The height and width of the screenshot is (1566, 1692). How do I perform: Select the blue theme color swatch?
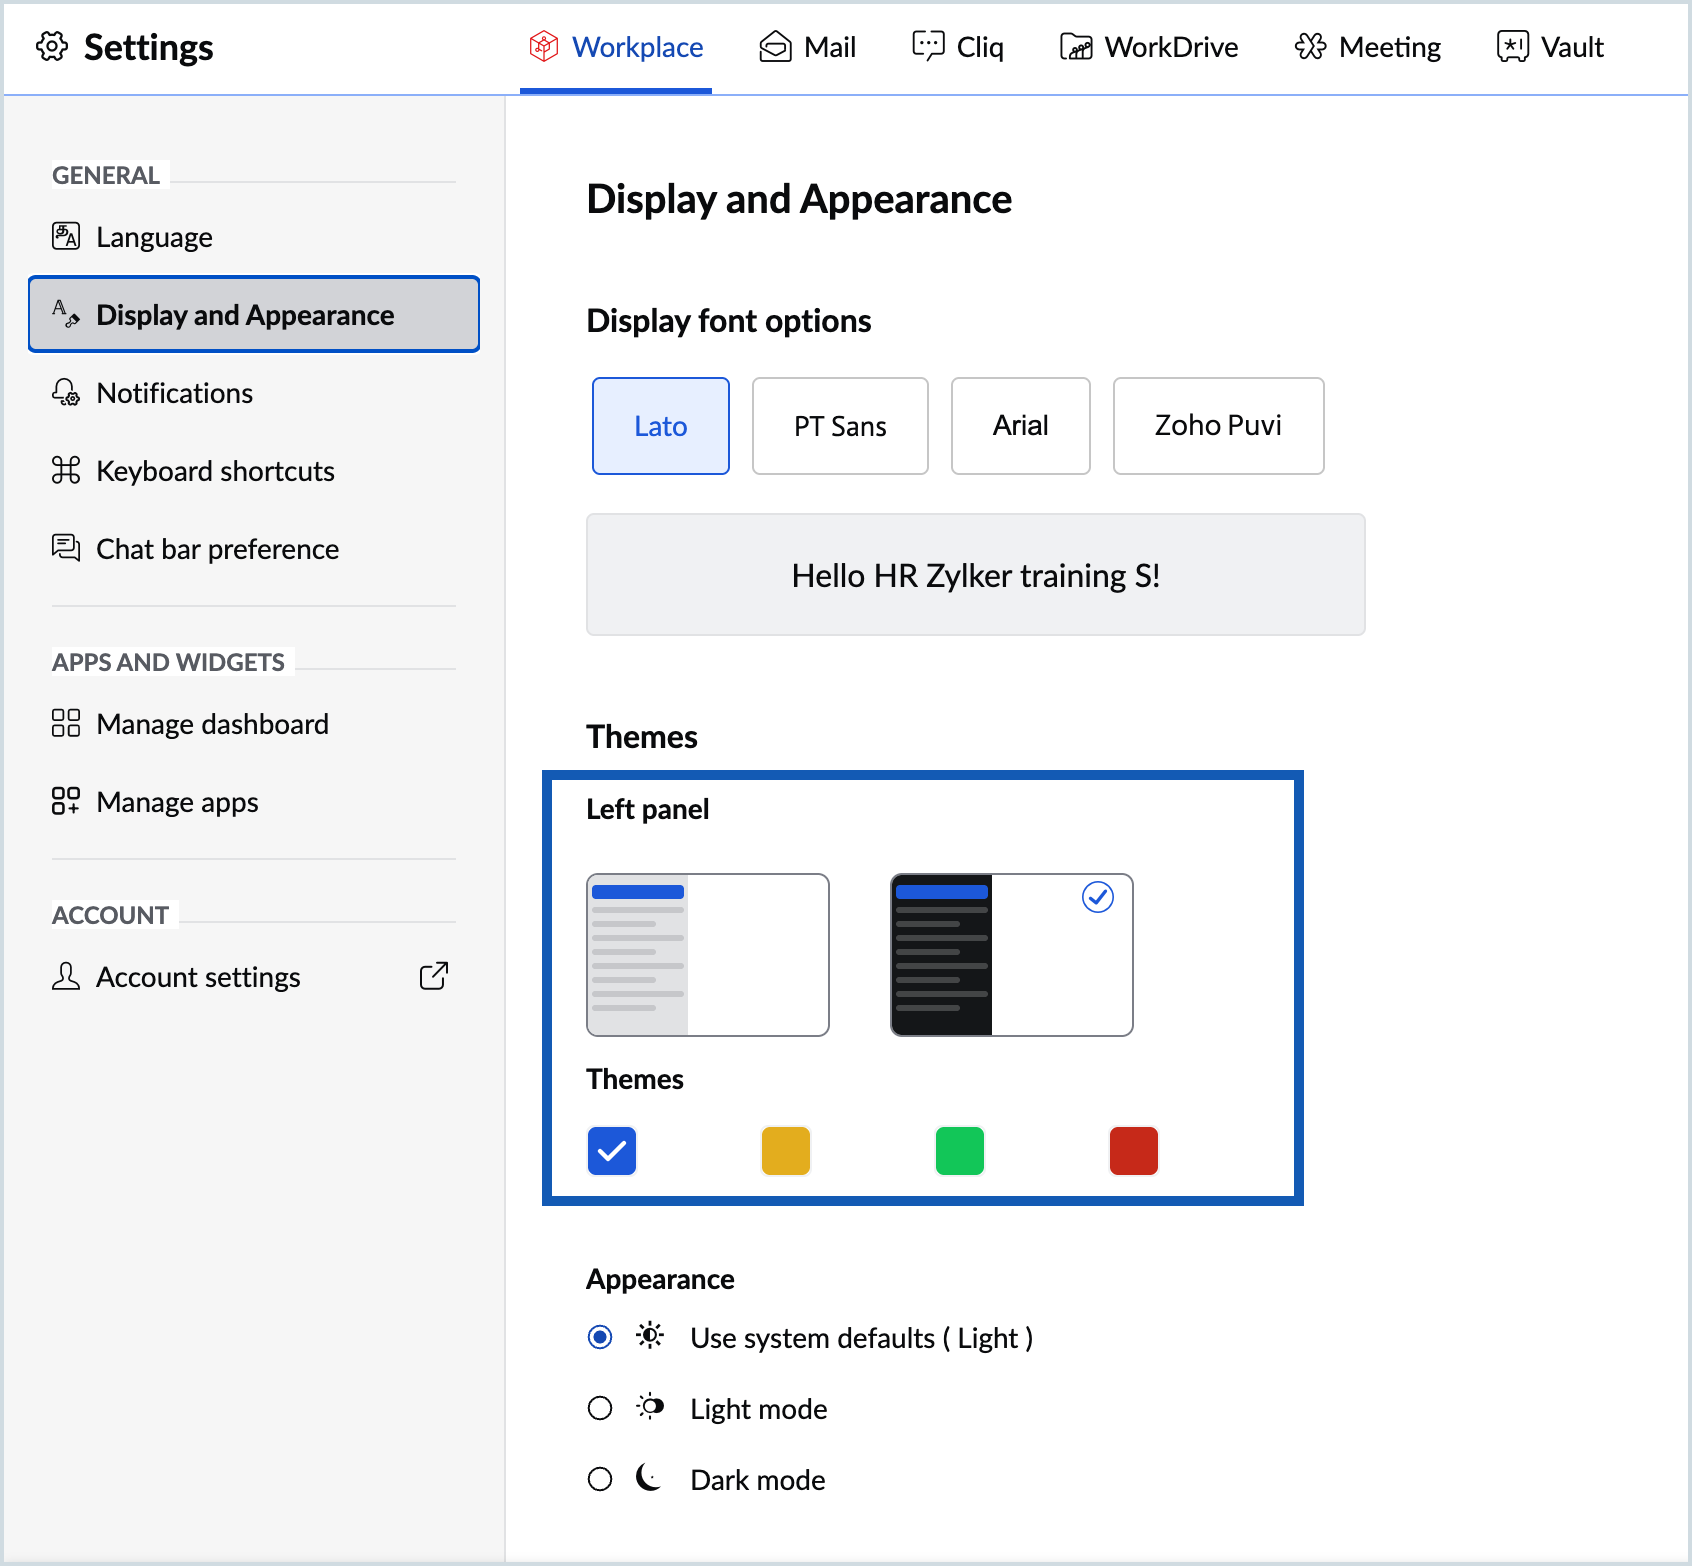612,1151
